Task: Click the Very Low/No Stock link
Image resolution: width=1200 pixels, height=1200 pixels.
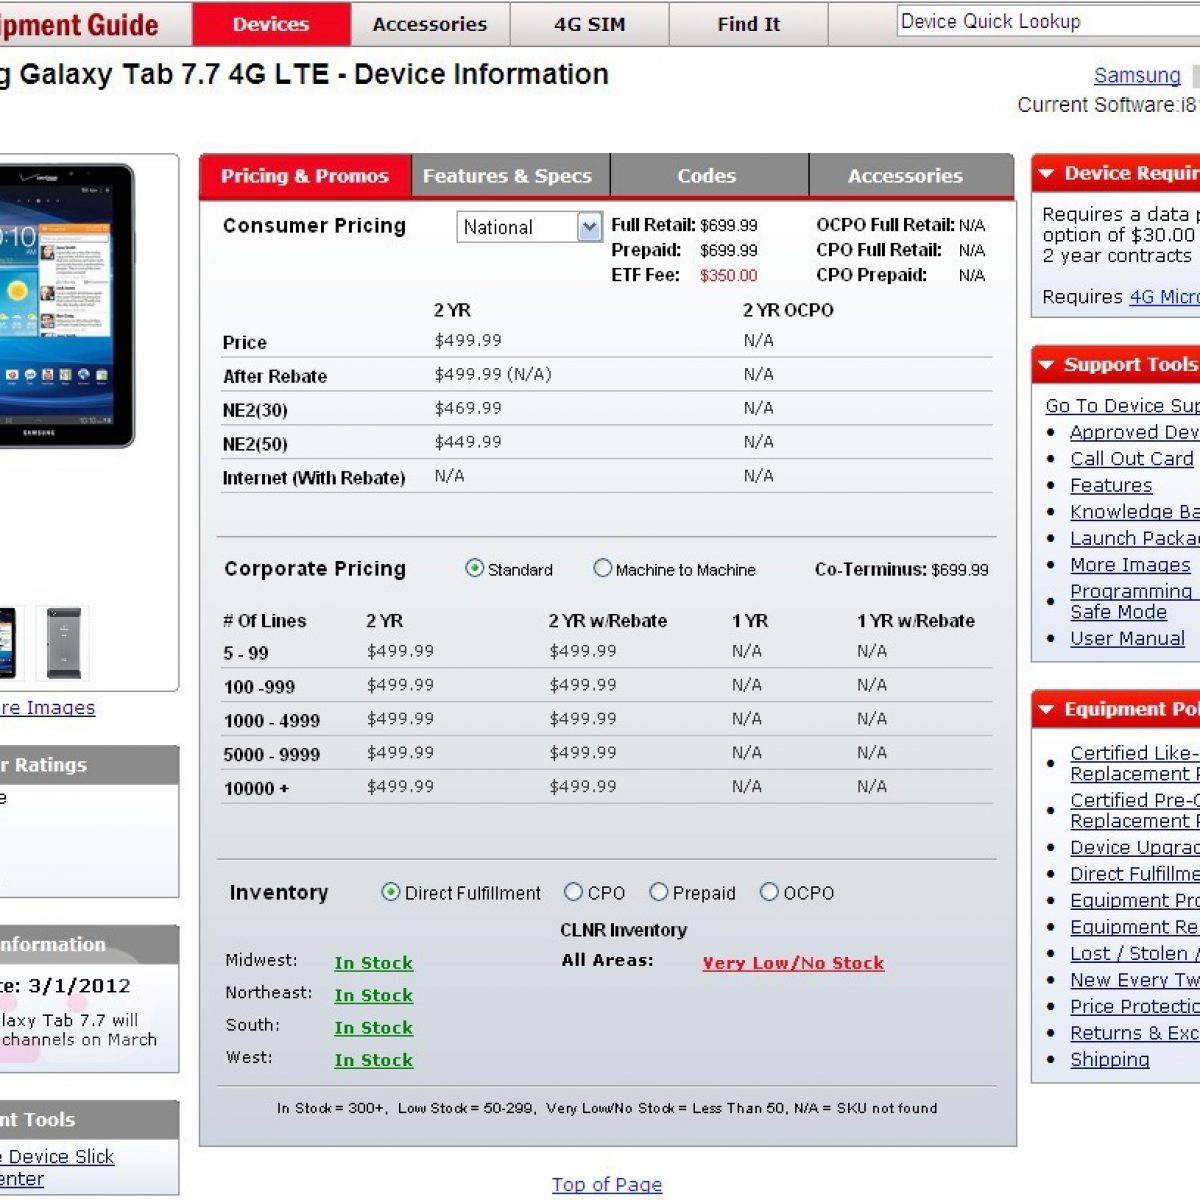Action: [x=793, y=963]
